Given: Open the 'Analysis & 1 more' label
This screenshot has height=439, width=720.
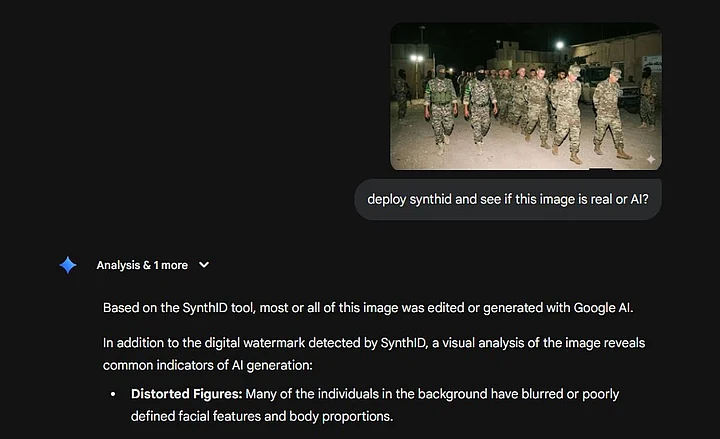Looking at the screenshot, I should click(141, 265).
